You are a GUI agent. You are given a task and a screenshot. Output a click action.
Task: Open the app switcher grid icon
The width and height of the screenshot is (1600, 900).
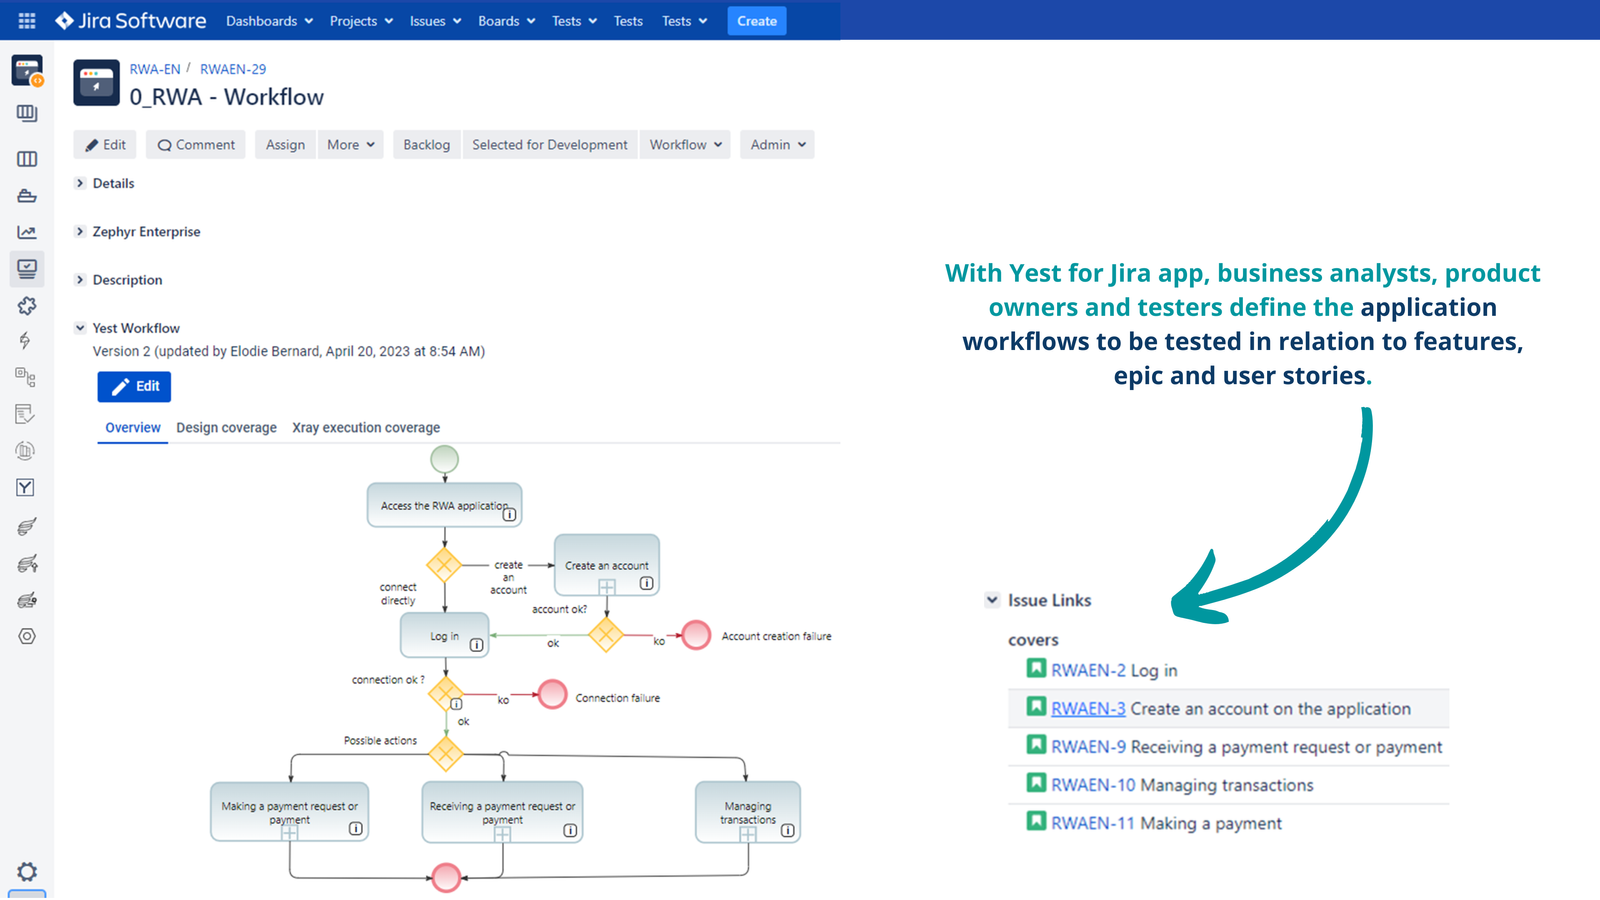27,21
